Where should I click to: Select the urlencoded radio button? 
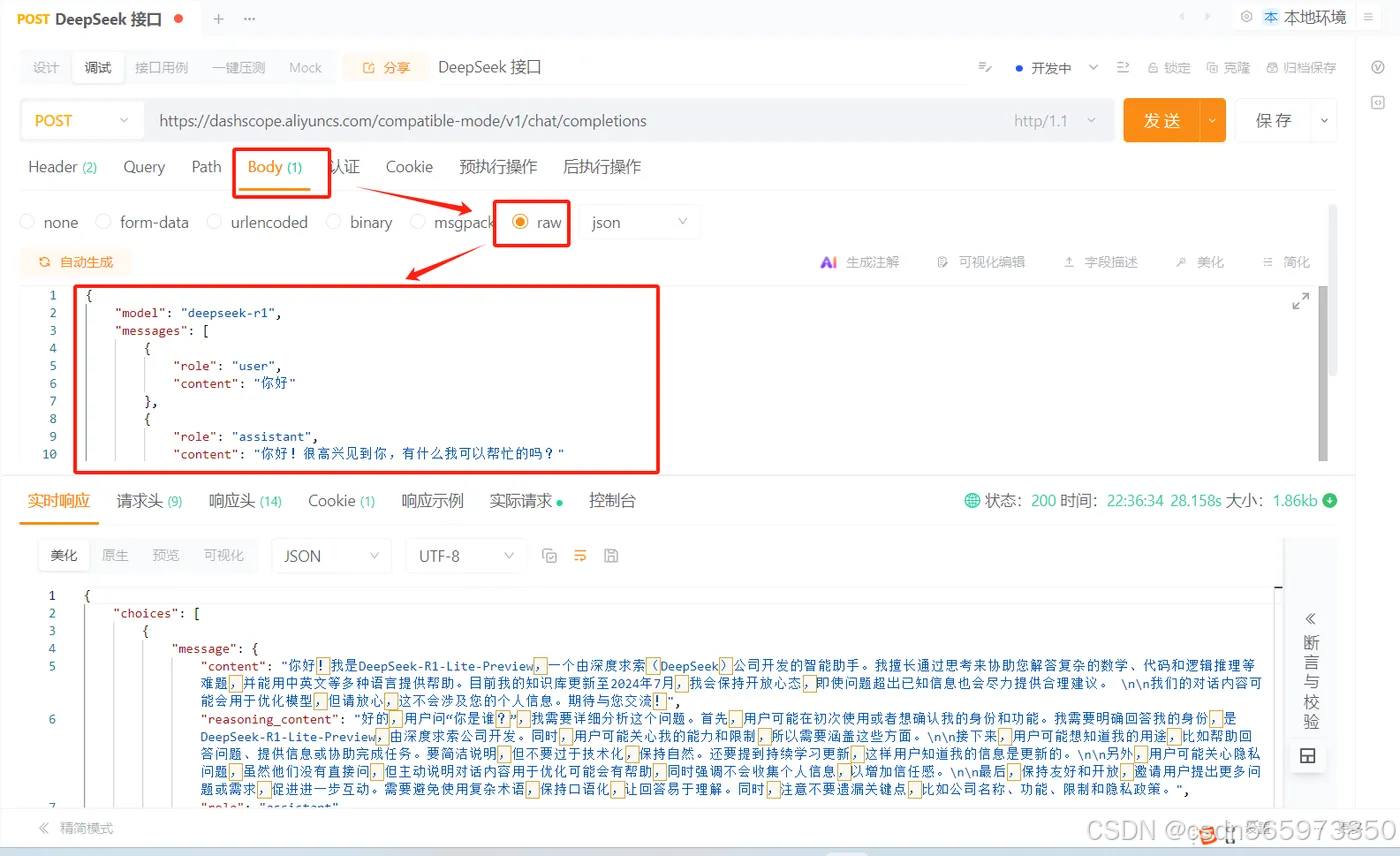pyautogui.click(x=214, y=222)
